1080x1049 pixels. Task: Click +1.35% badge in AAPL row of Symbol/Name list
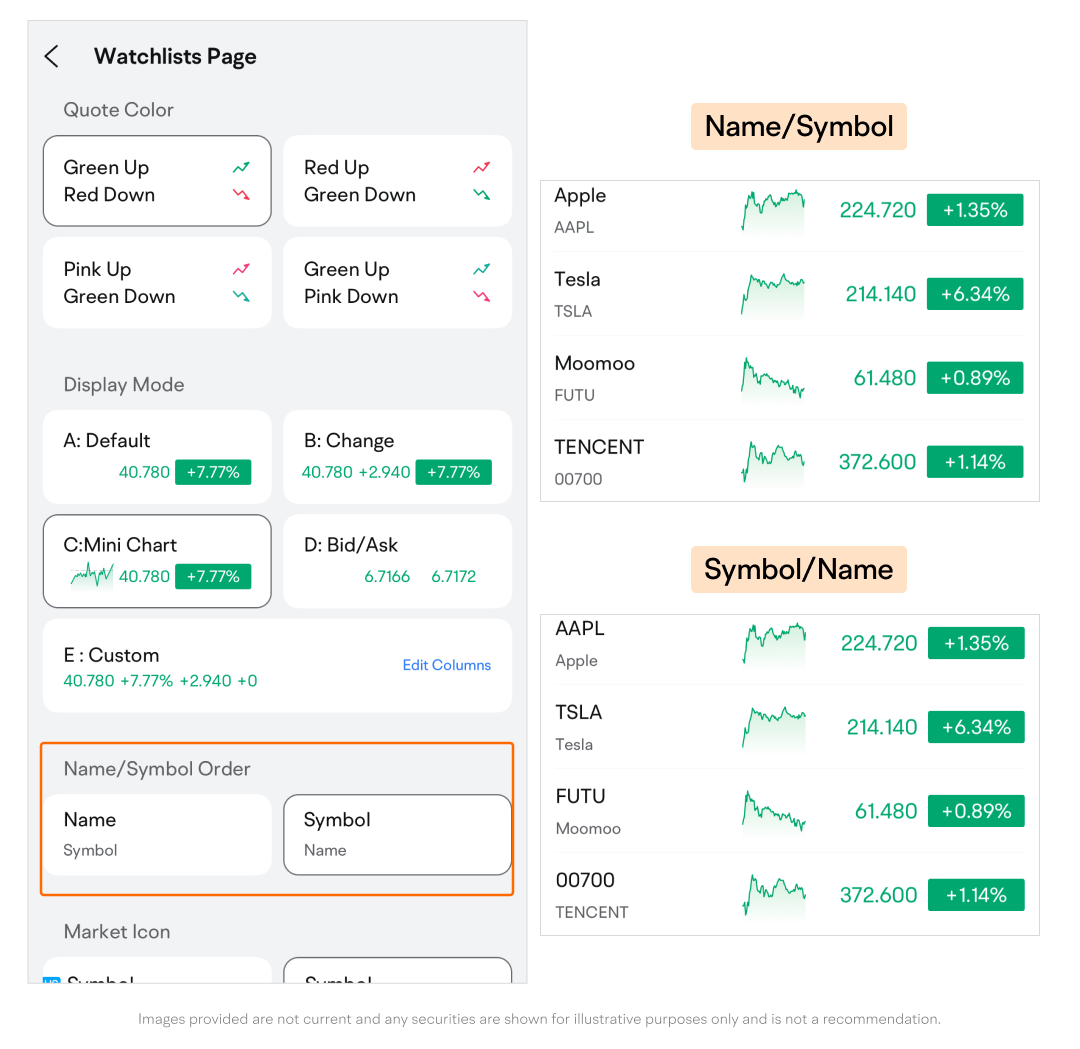pyautogui.click(x=976, y=643)
